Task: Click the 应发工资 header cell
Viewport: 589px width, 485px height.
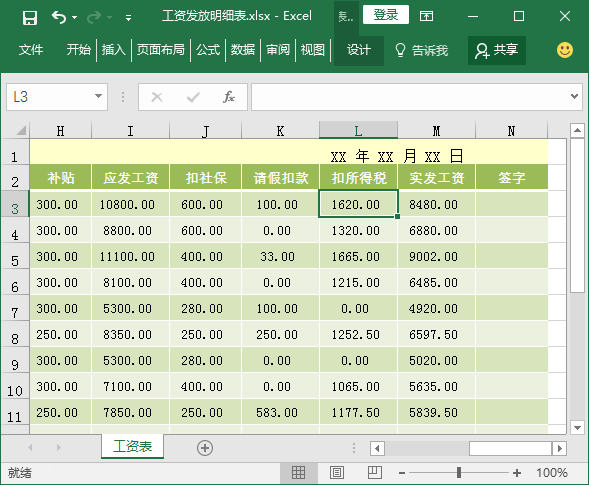Action: [130, 177]
